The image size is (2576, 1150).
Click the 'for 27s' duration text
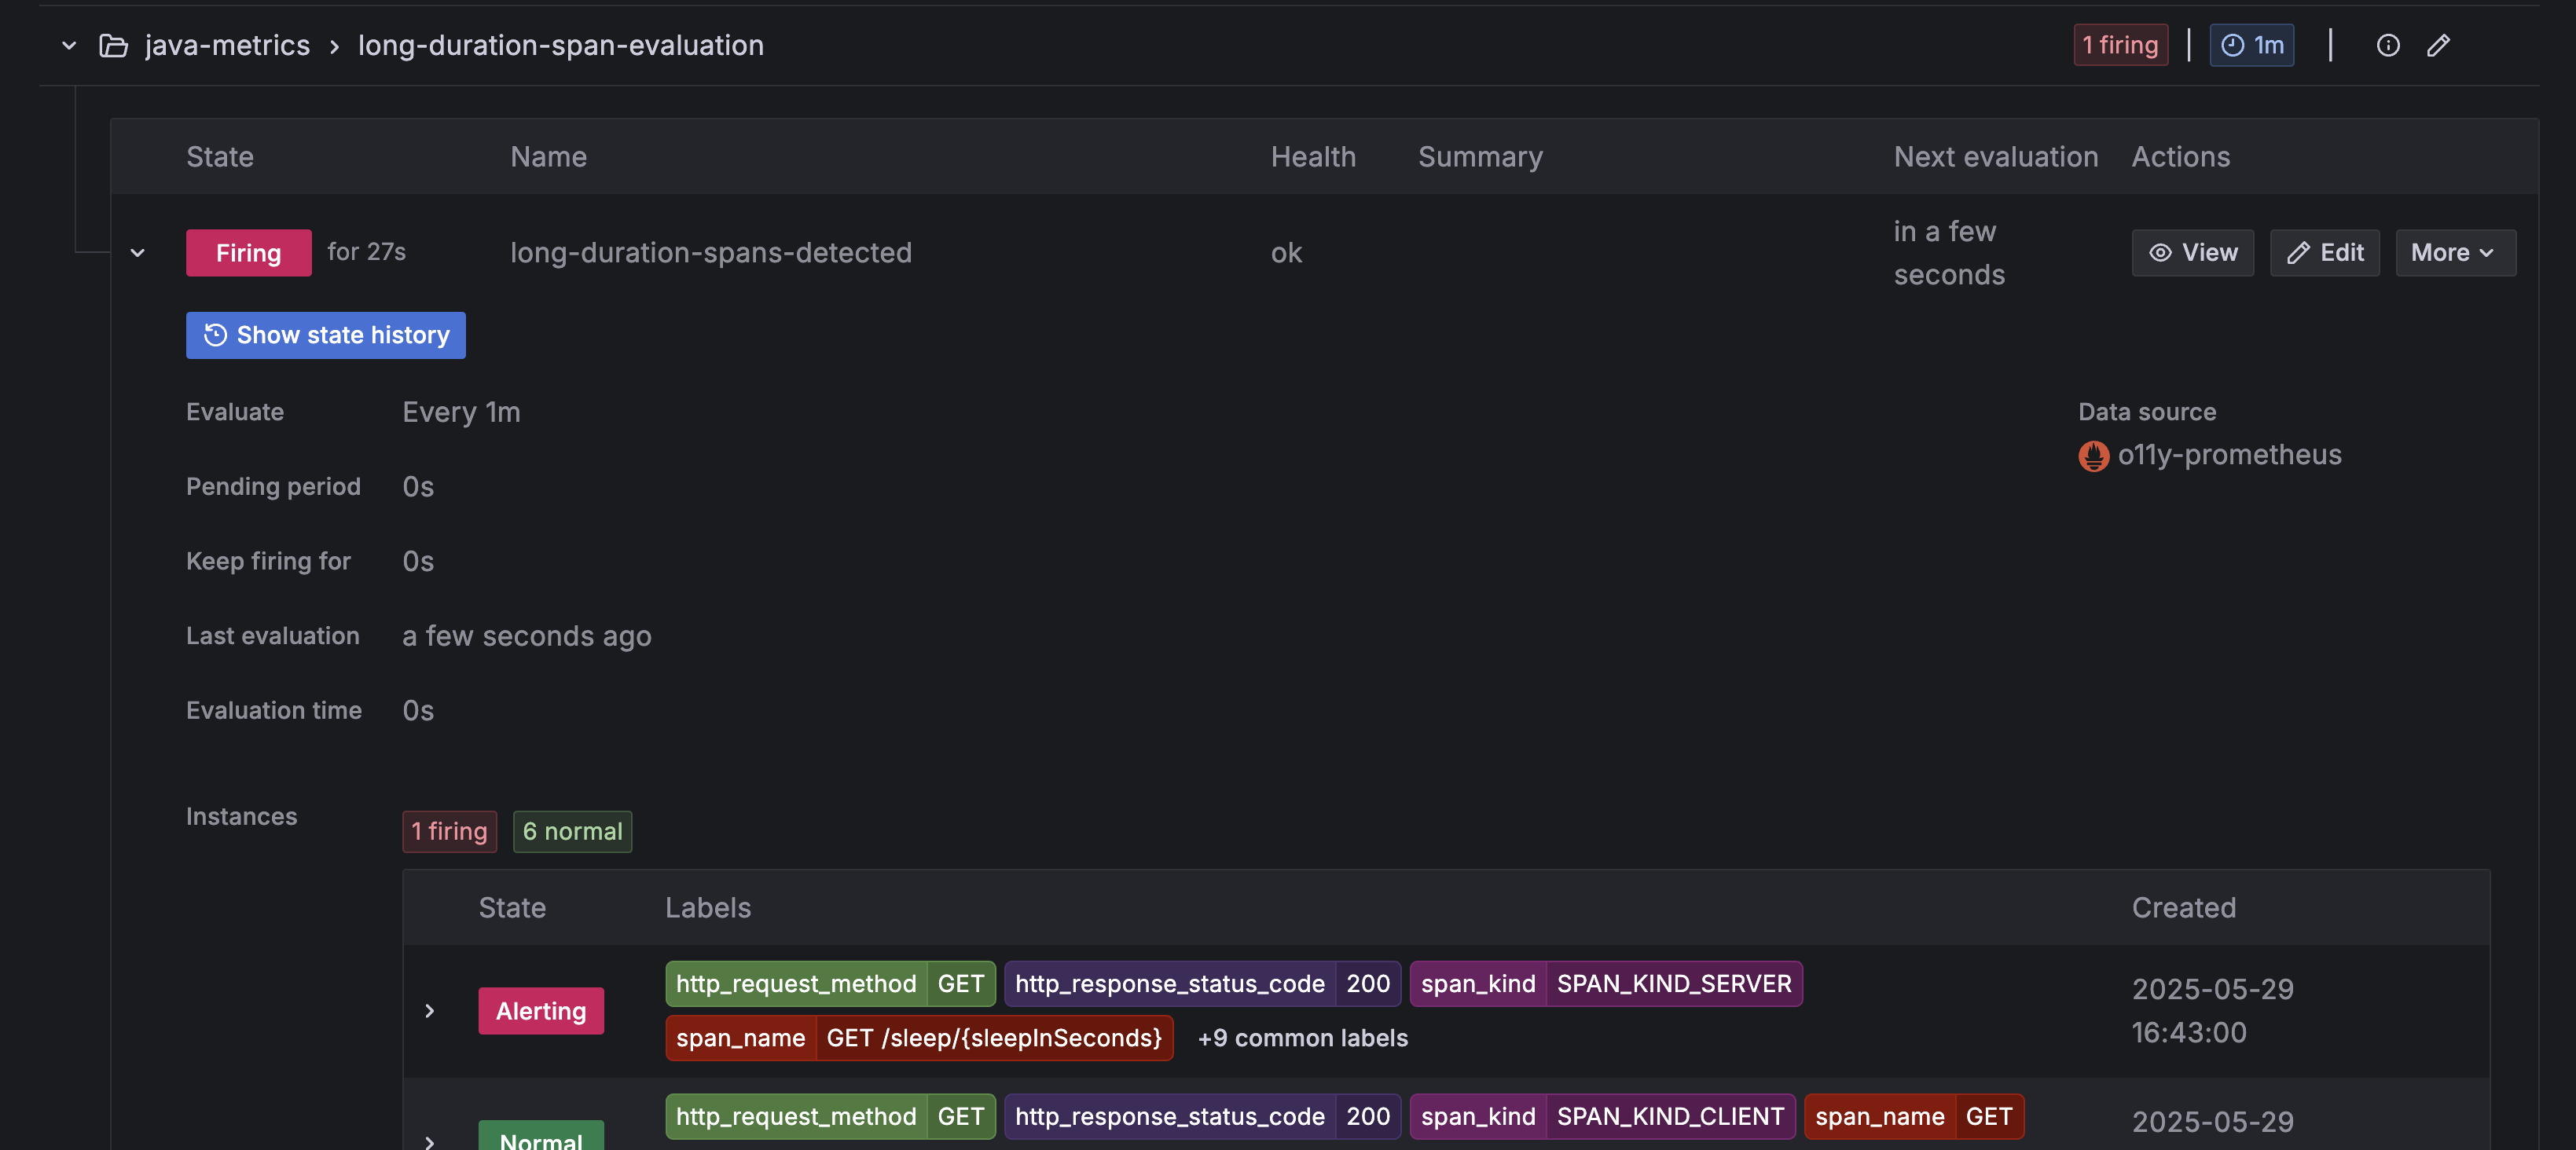coord(366,252)
